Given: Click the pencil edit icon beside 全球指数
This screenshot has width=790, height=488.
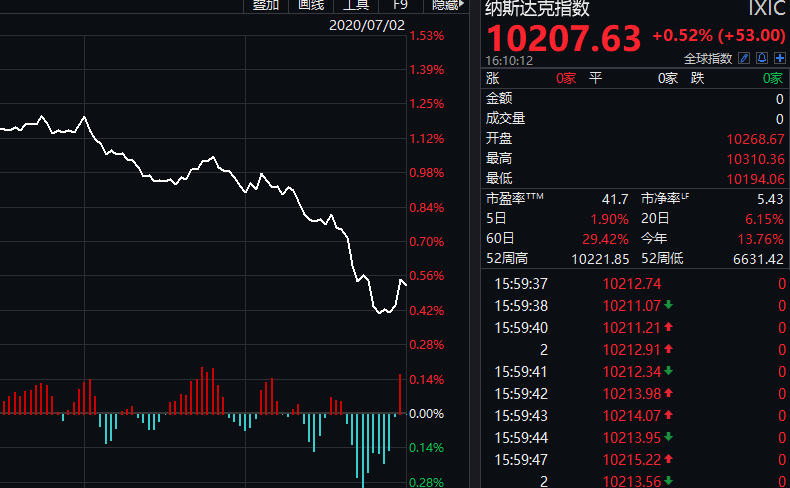Looking at the screenshot, I should (x=744, y=58).
